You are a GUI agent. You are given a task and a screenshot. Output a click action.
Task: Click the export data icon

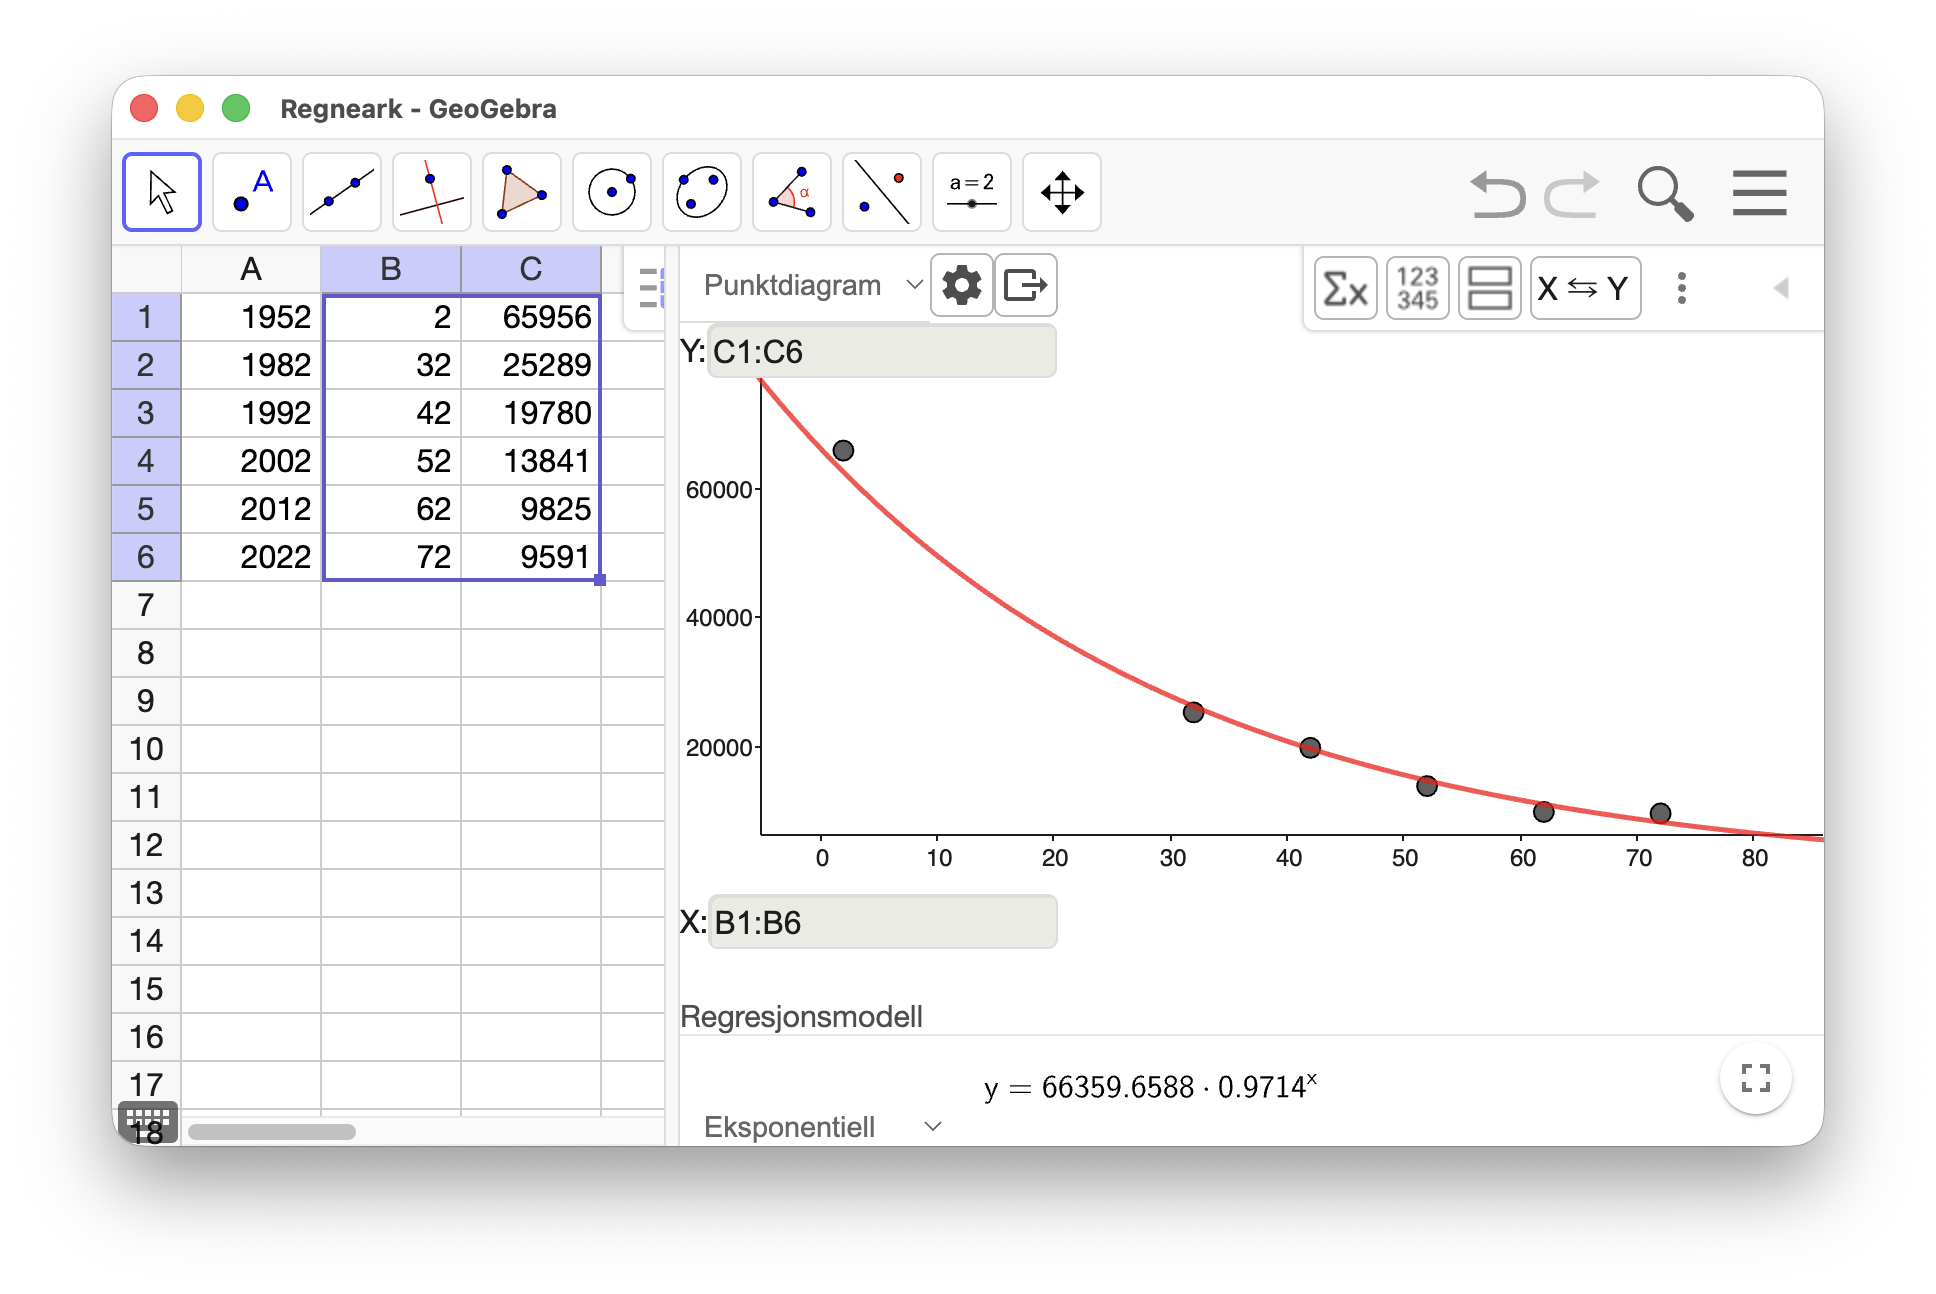click(x=1026, y=285)
